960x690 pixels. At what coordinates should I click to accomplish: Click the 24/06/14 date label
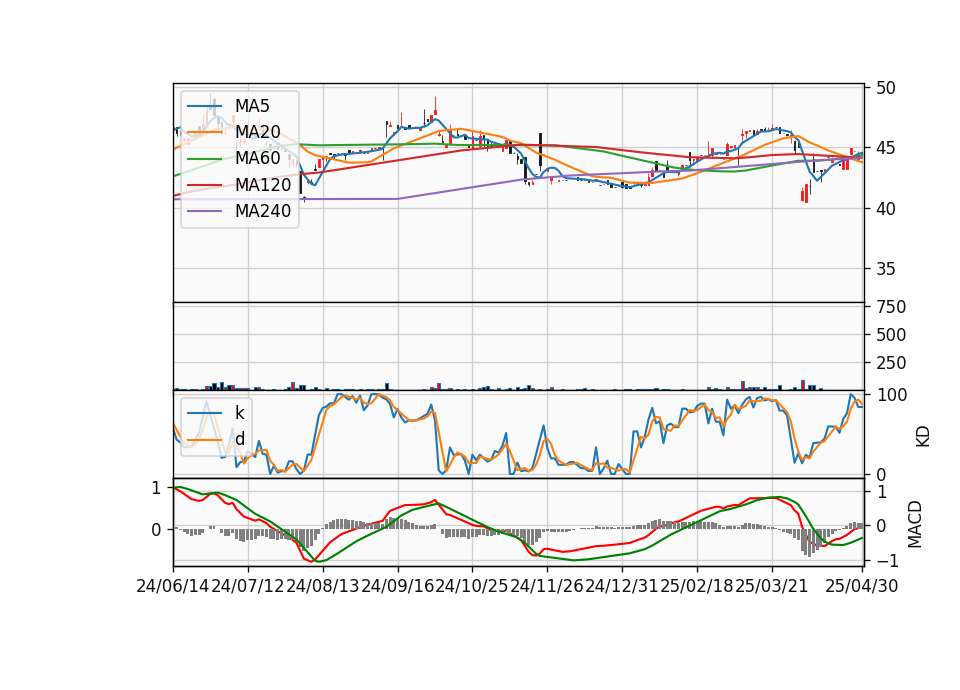click(x=173, y=586)
